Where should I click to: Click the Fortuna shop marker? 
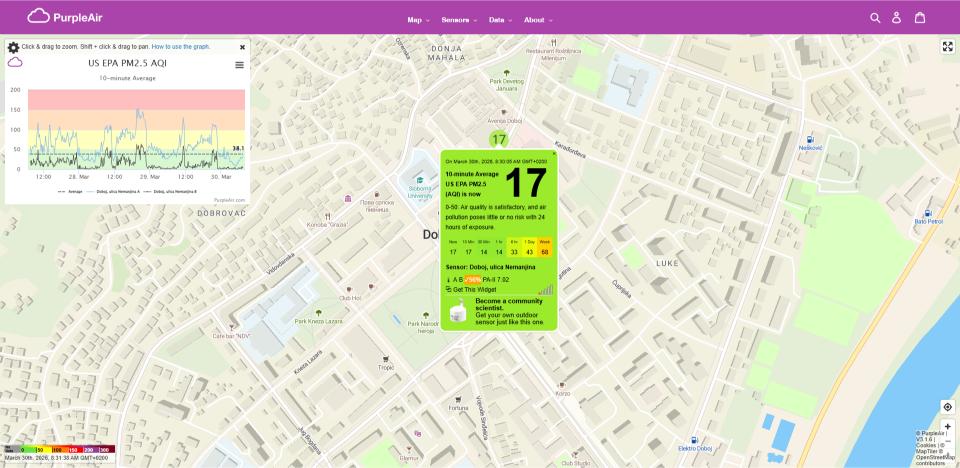coord(458,399)
